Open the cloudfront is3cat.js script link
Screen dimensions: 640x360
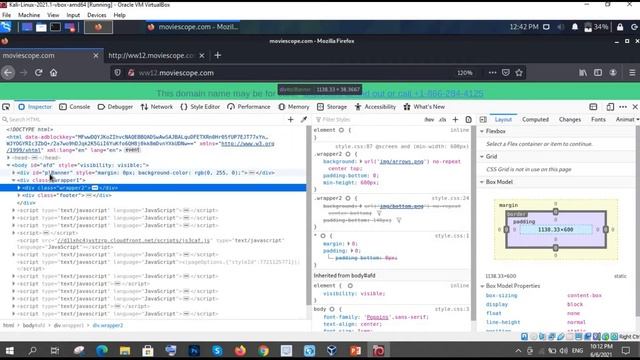(133, 240)
